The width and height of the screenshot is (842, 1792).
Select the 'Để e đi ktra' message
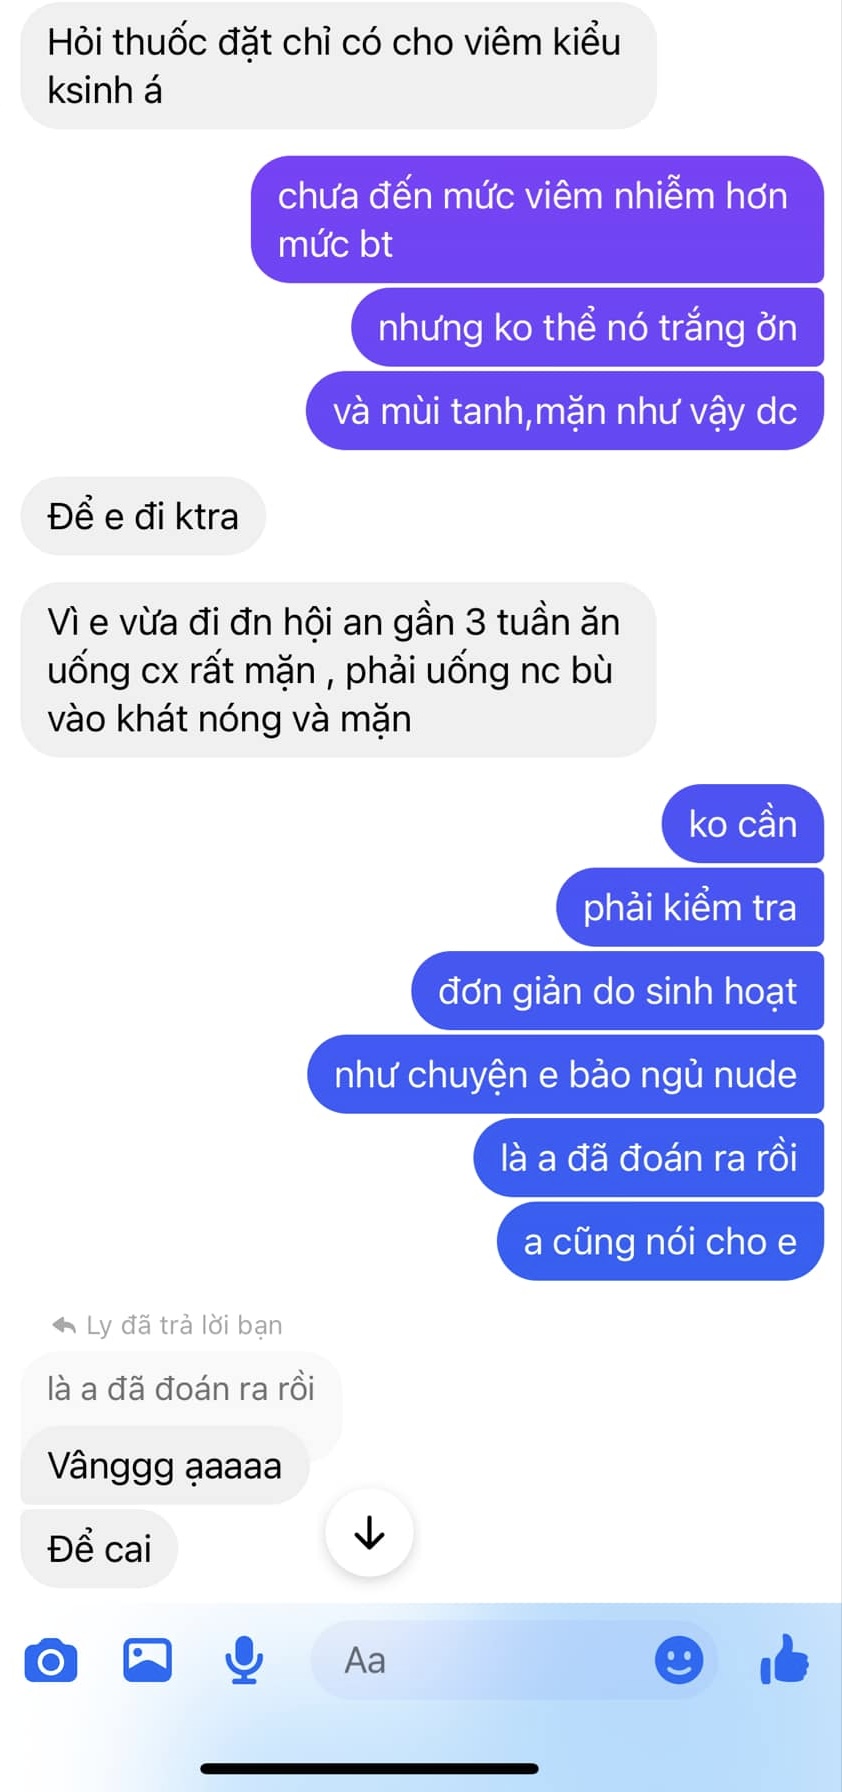(x=143, y=516)
